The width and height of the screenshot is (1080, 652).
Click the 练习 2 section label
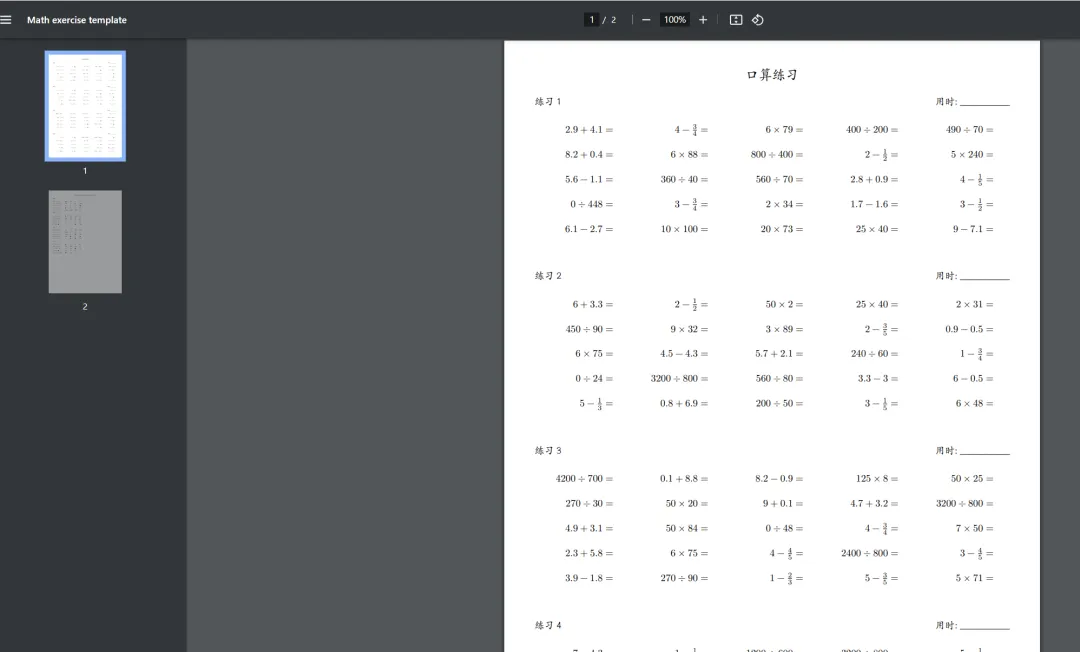pyautogui.click(x=548, y=275)
